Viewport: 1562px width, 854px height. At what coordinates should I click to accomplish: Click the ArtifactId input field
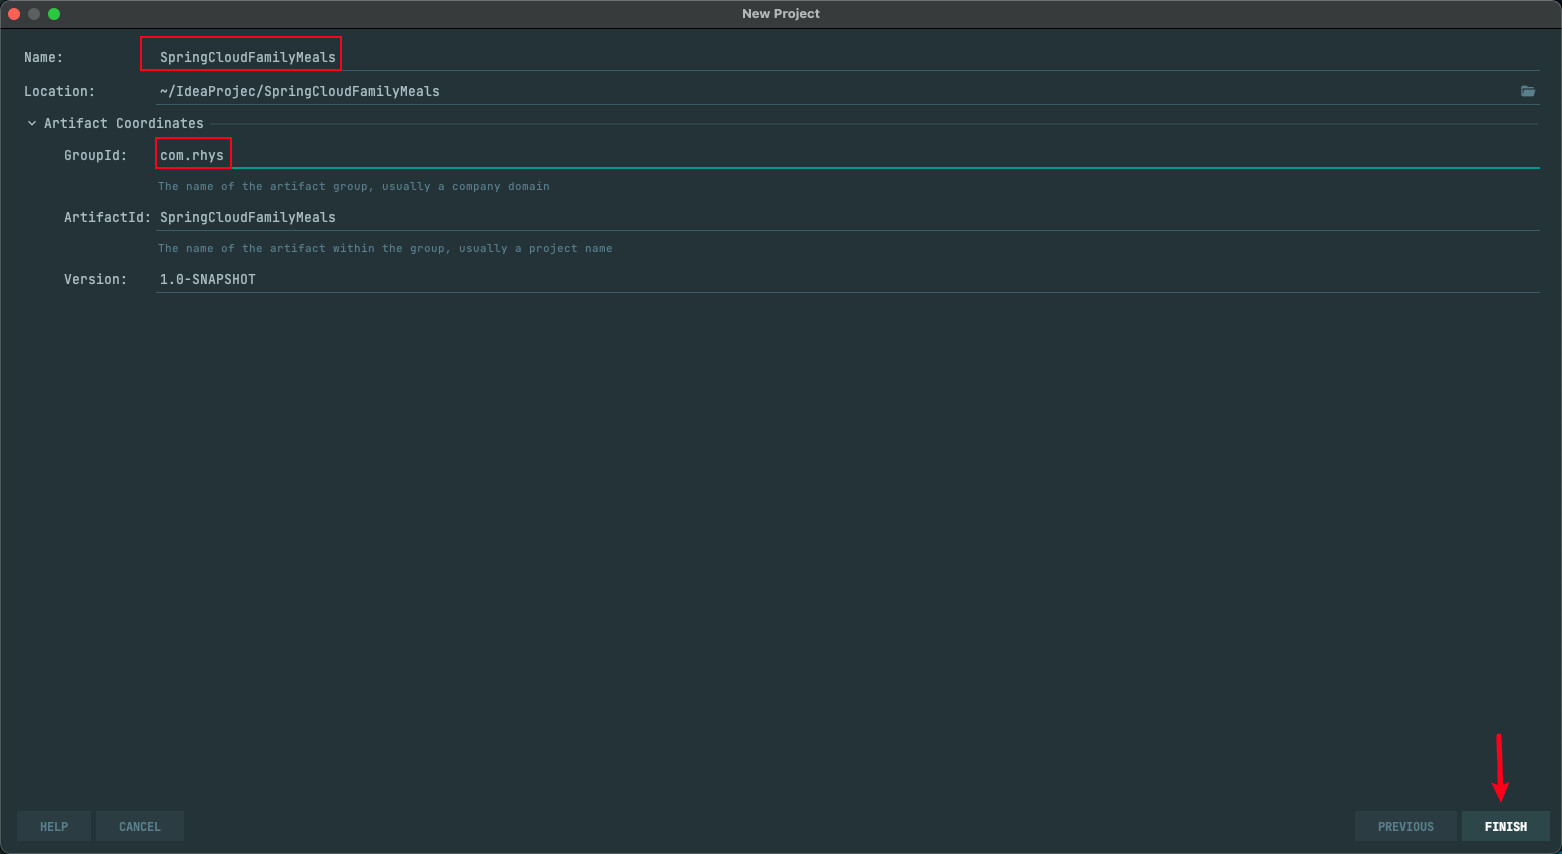click(x=847, y=217)
